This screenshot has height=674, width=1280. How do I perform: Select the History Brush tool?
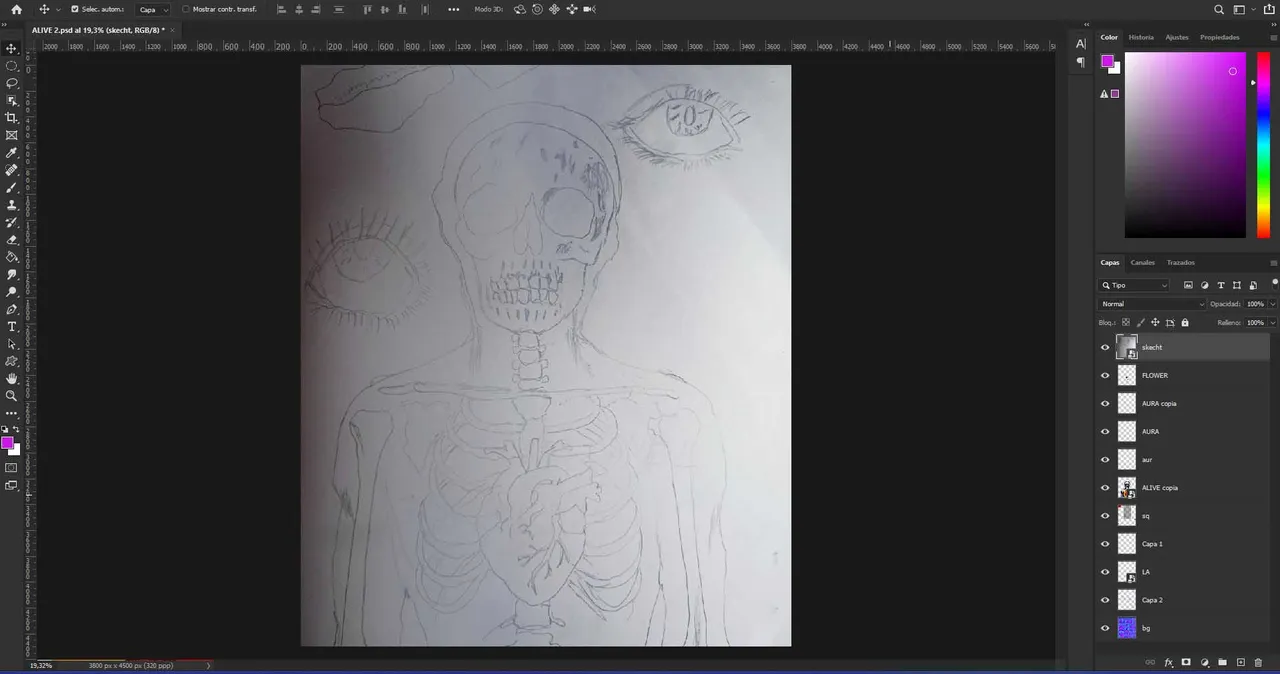(12, 222)
